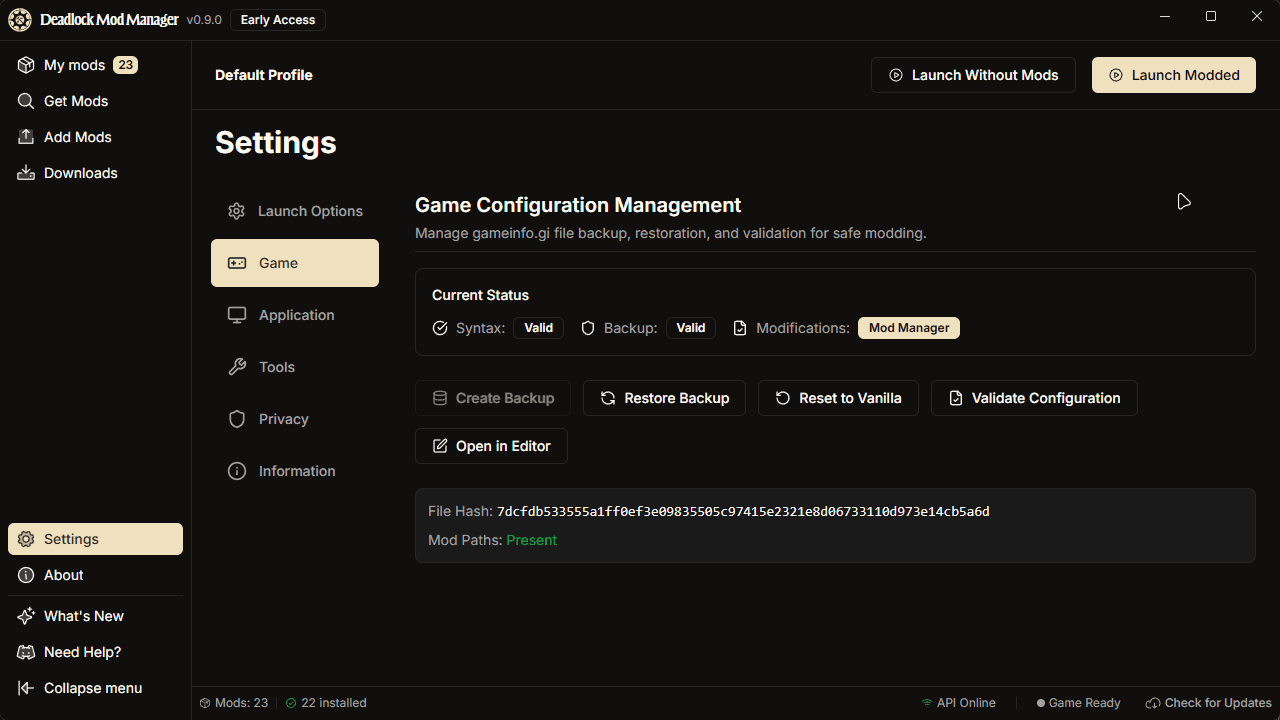This screenshot has height=720, width=1280.
Task: Select the Application settings tab
Action: (x=295, y=315)
